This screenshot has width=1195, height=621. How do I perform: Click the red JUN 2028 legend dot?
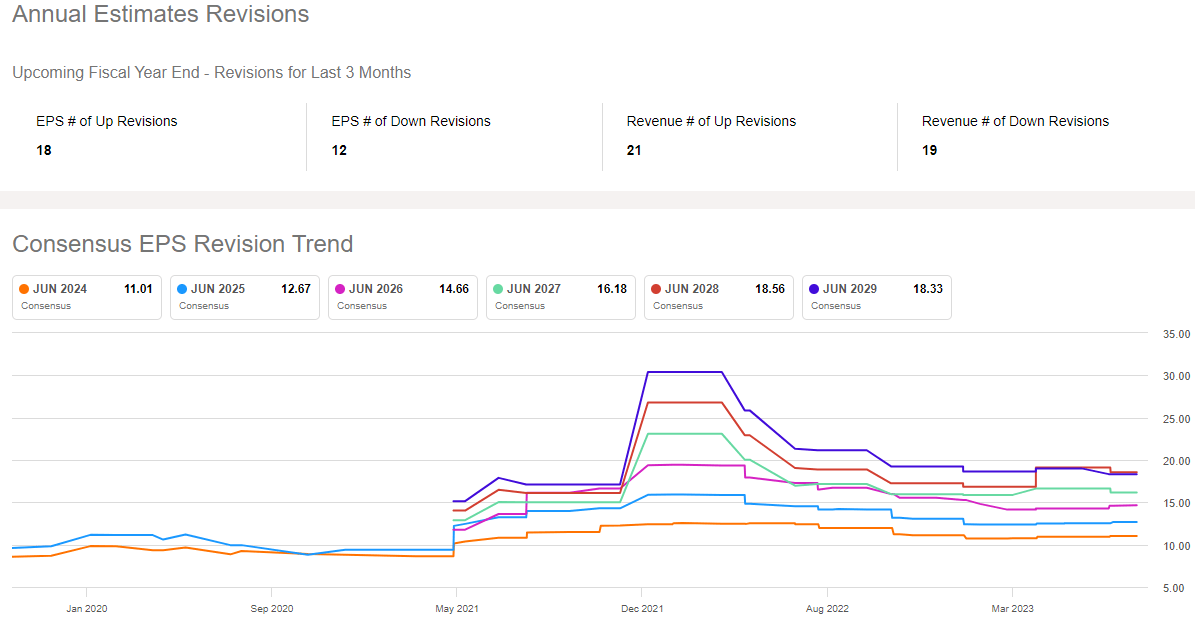click(x=656, y=289)
